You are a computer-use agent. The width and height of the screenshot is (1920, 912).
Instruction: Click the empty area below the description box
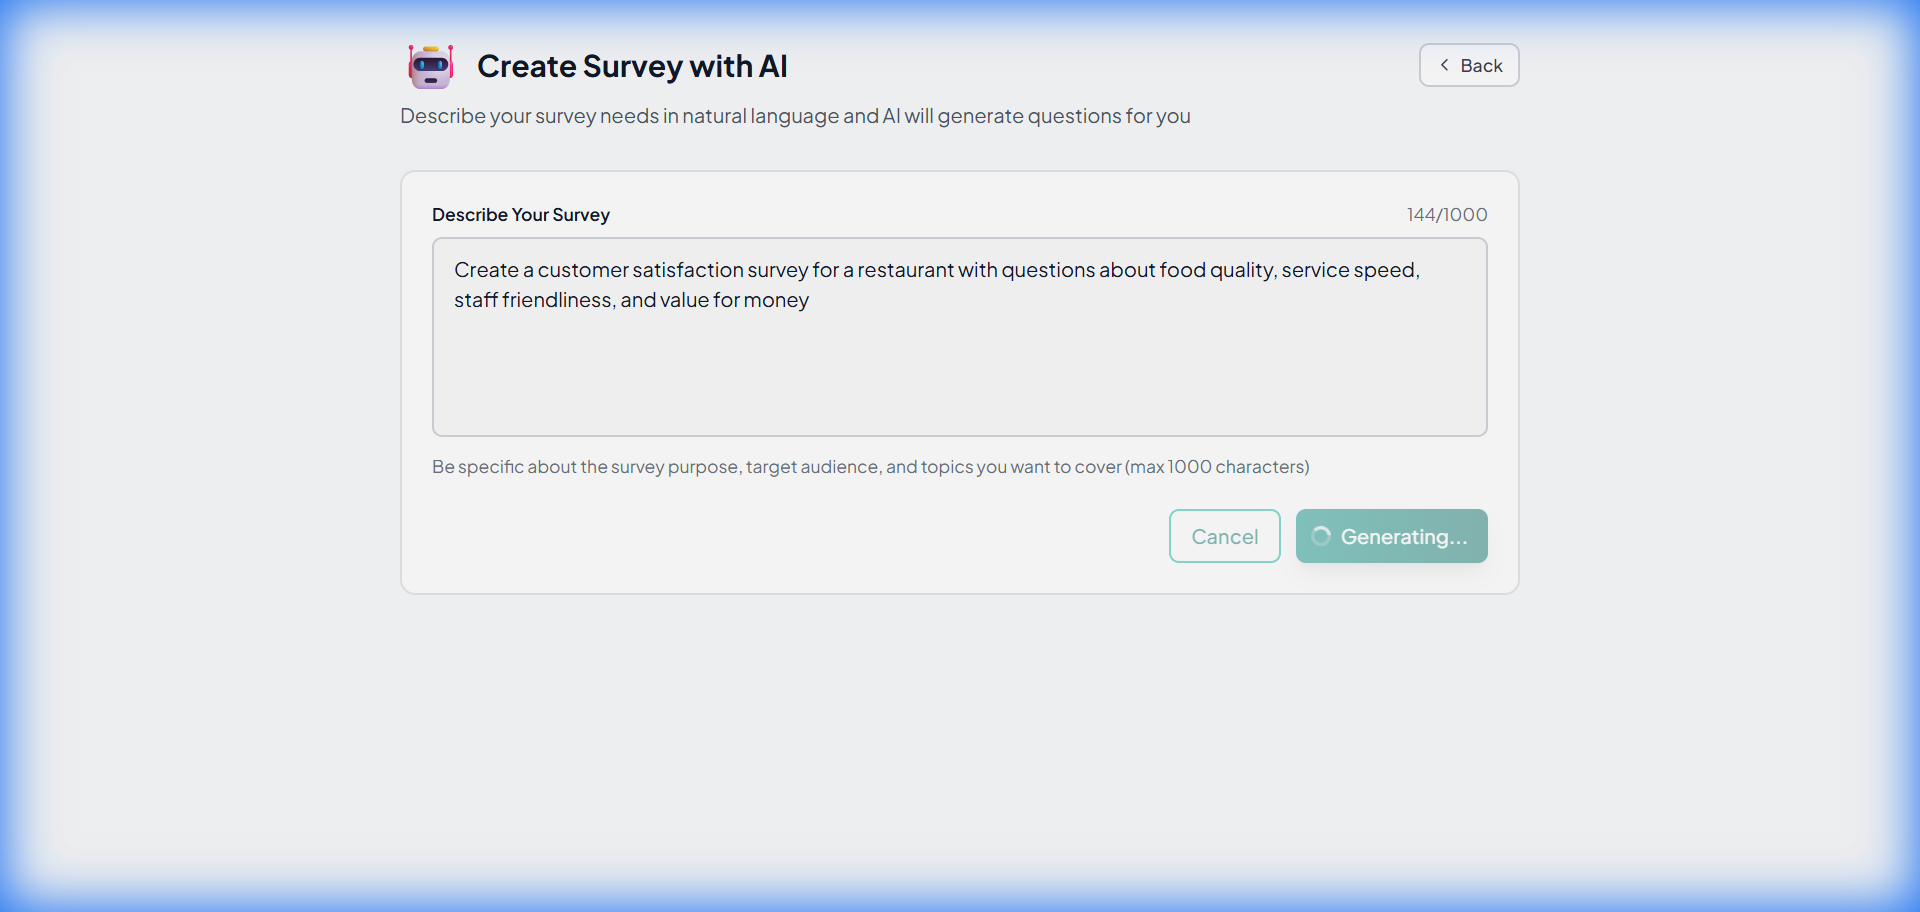click(x=960, y=700)
